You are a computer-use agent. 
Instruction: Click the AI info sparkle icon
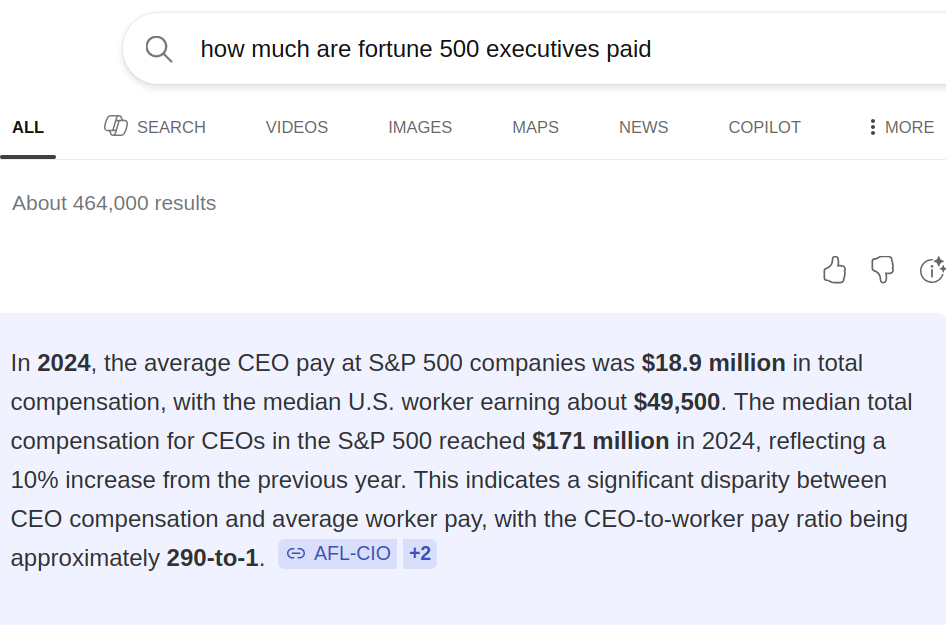[x=931, y=269]
